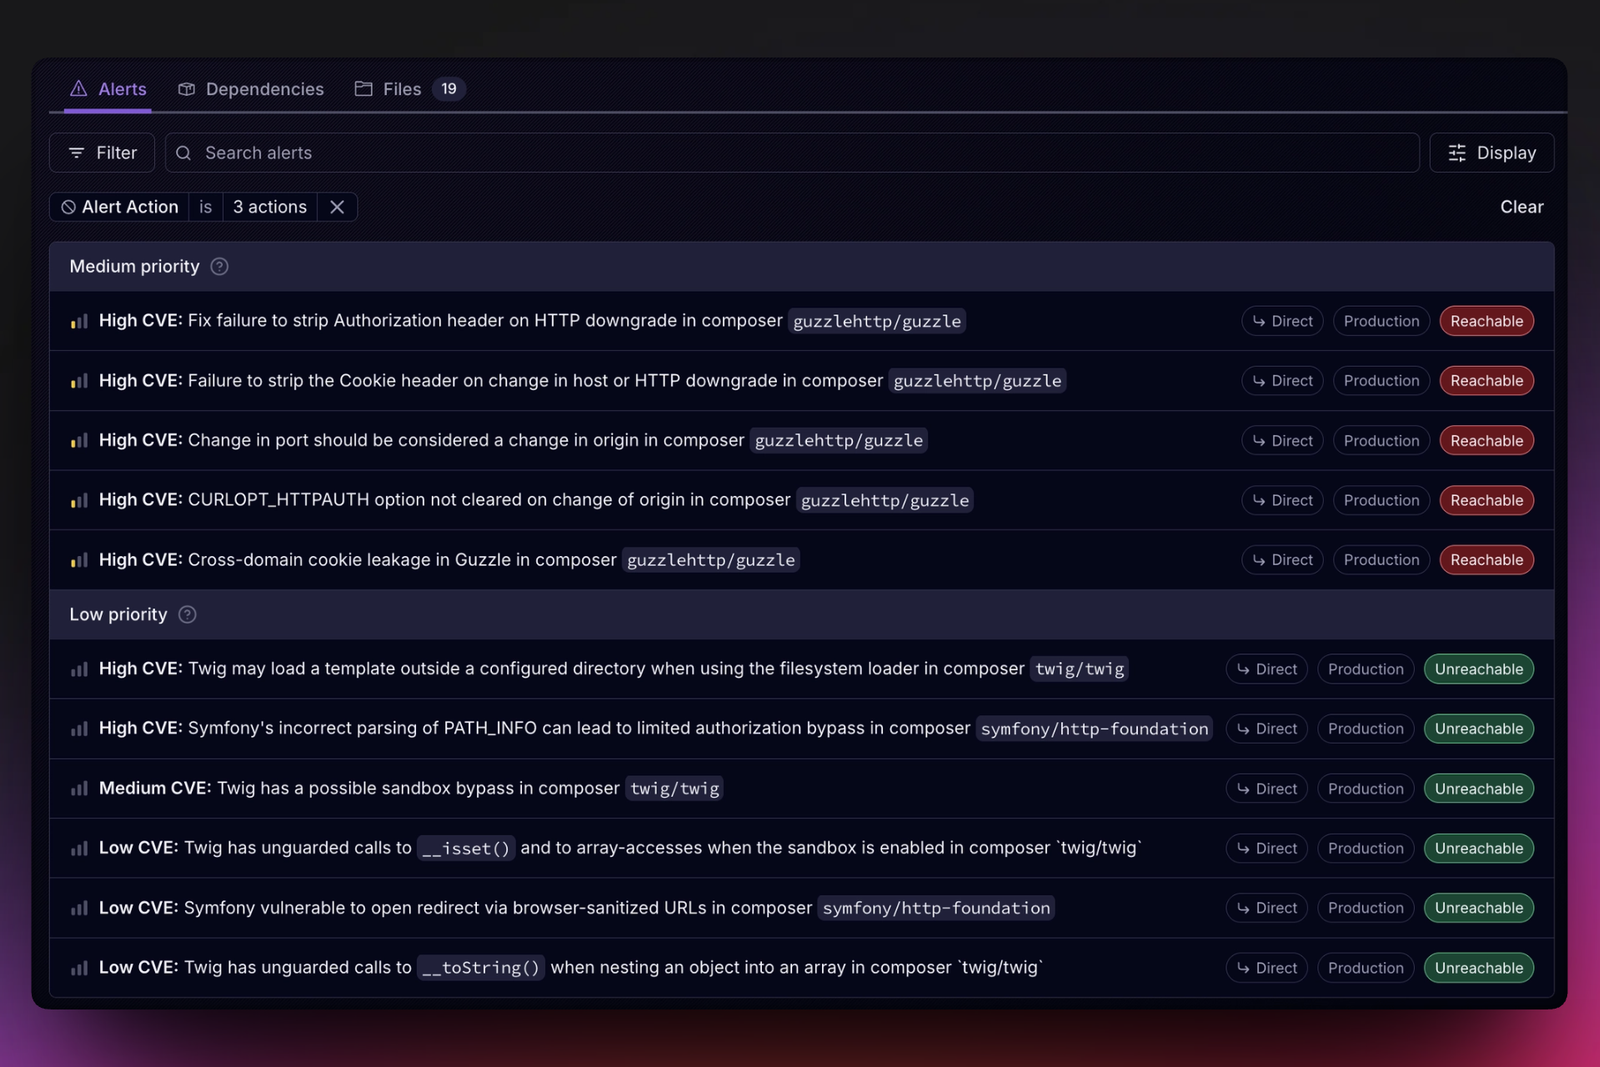The image size is (1600, 1067).
Task: Switch to the Alerts tab
Action: (x=108, y=89)
